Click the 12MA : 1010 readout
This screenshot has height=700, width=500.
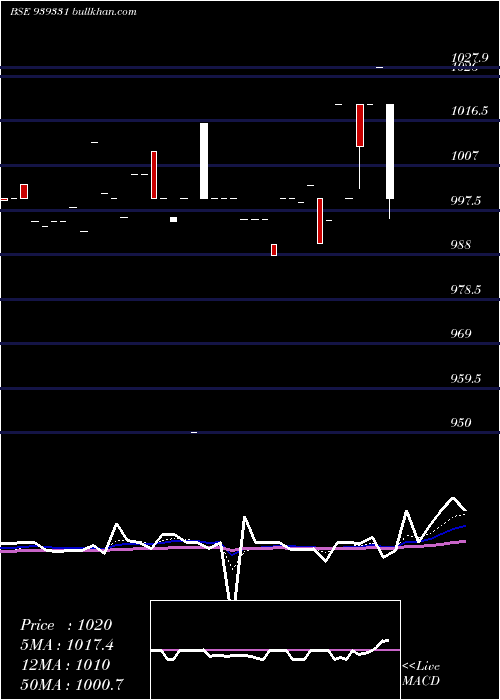65,665
